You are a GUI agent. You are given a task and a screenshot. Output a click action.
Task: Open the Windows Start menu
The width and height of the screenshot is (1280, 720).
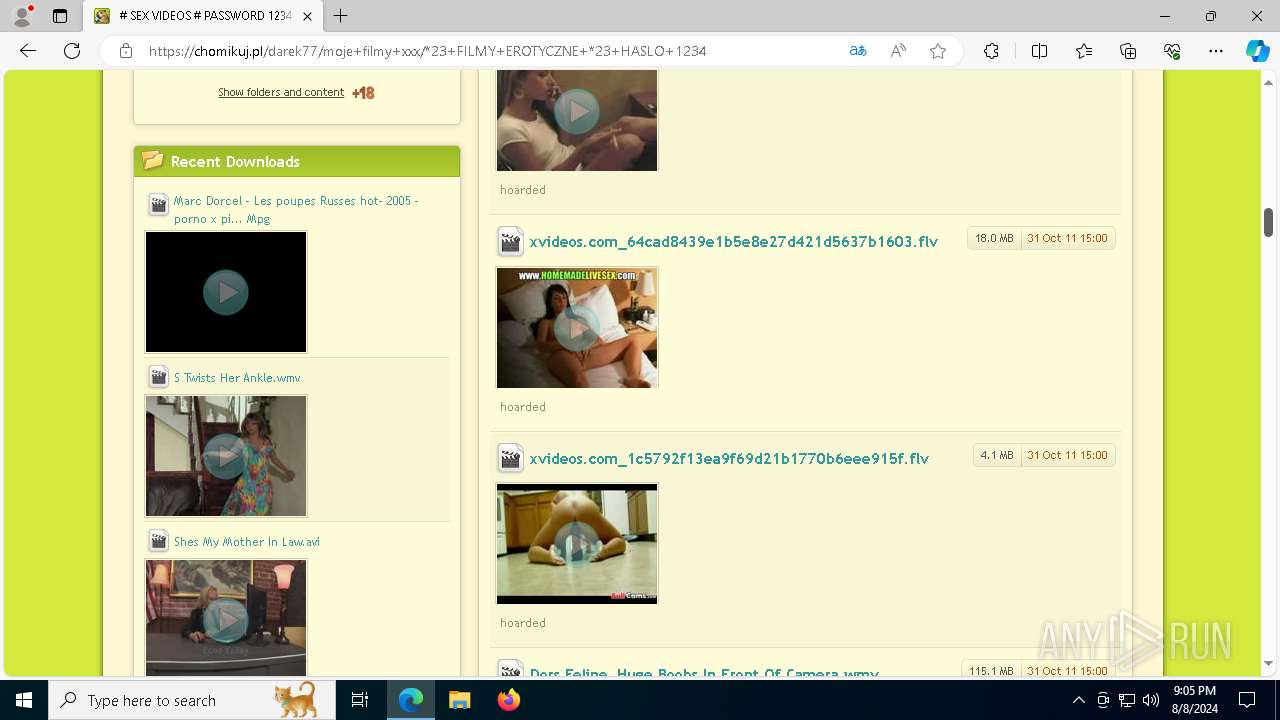click(x=24, y=700)
